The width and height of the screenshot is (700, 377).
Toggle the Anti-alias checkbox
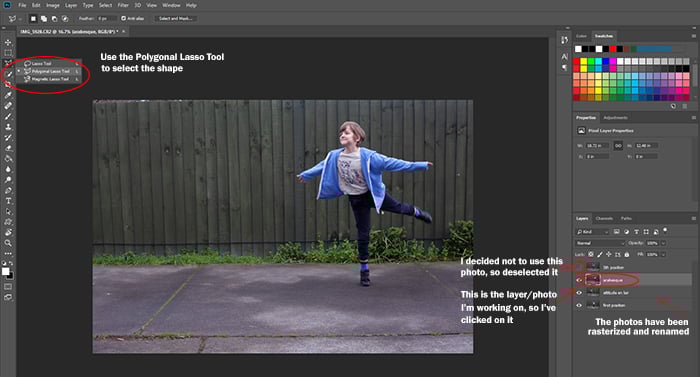click(x=124, y=18)
